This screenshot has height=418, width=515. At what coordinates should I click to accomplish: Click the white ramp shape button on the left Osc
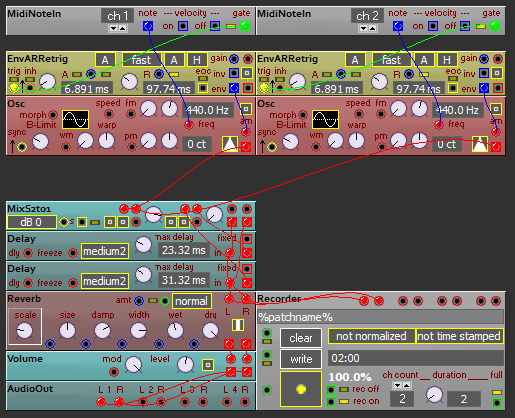pos(230,143)
